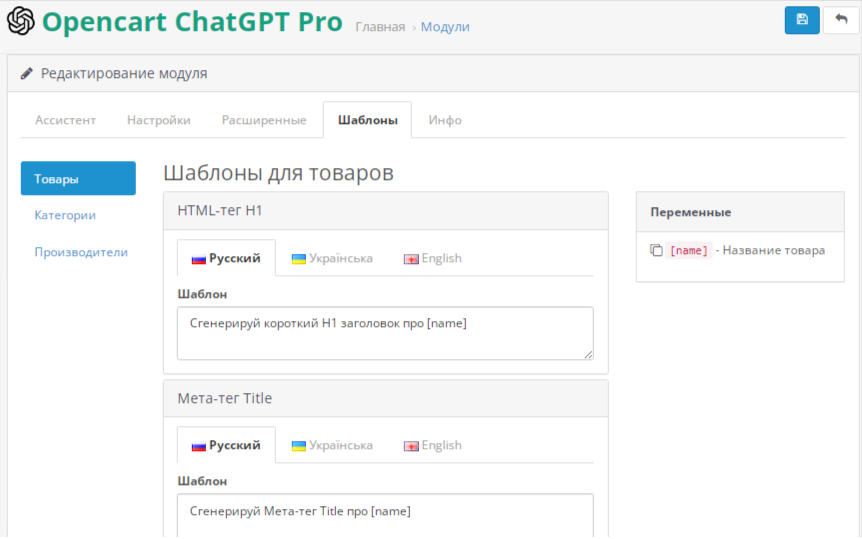Click the Модули breadcrumb link
This screenshot has height=539, width=862.
click(445, 27)
